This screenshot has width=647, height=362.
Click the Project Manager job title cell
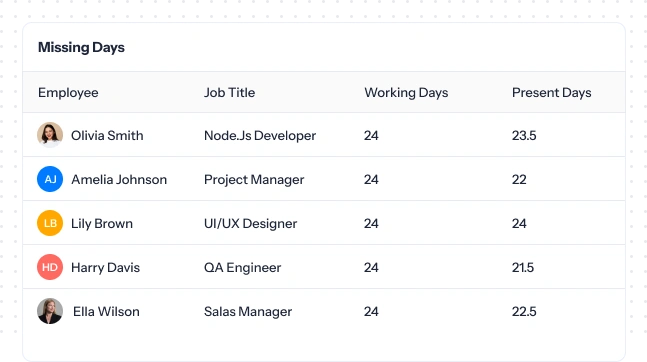[254, 180]
